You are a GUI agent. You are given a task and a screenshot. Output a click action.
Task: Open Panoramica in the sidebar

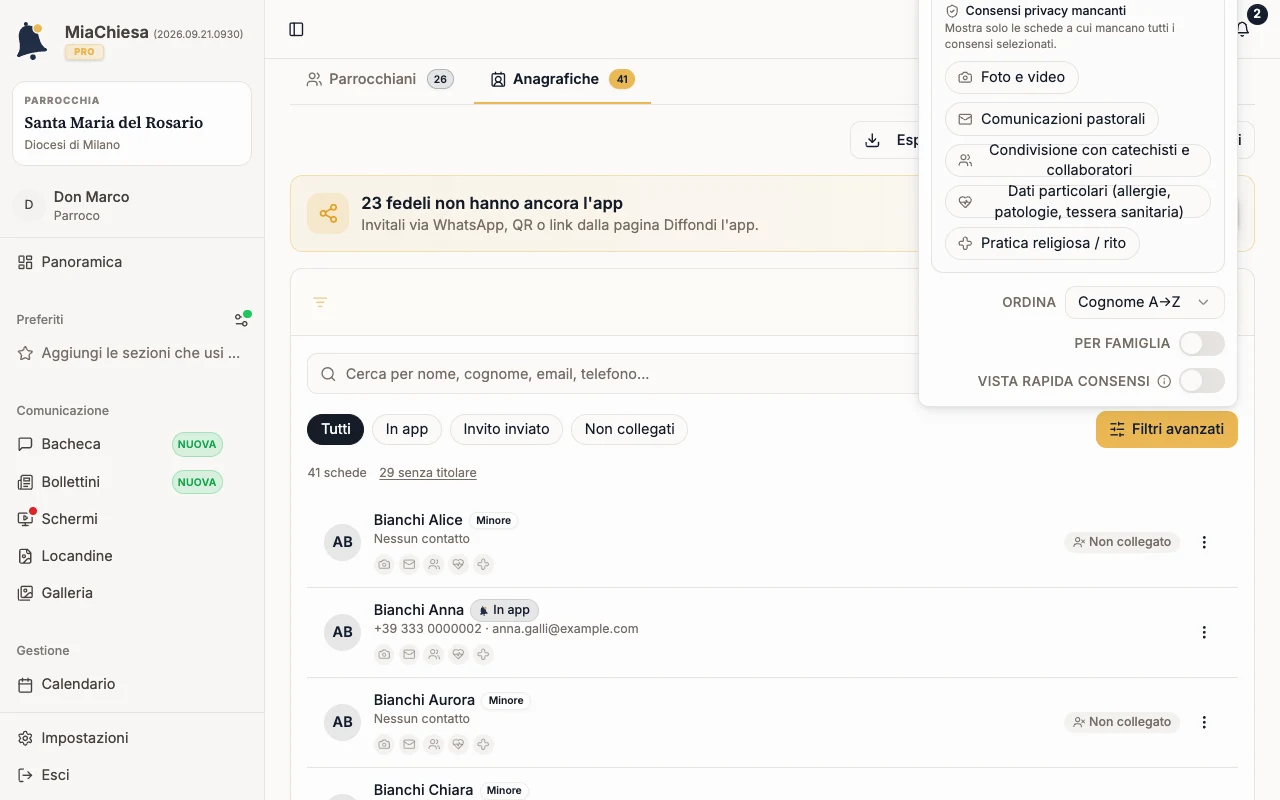coord(132,262)
